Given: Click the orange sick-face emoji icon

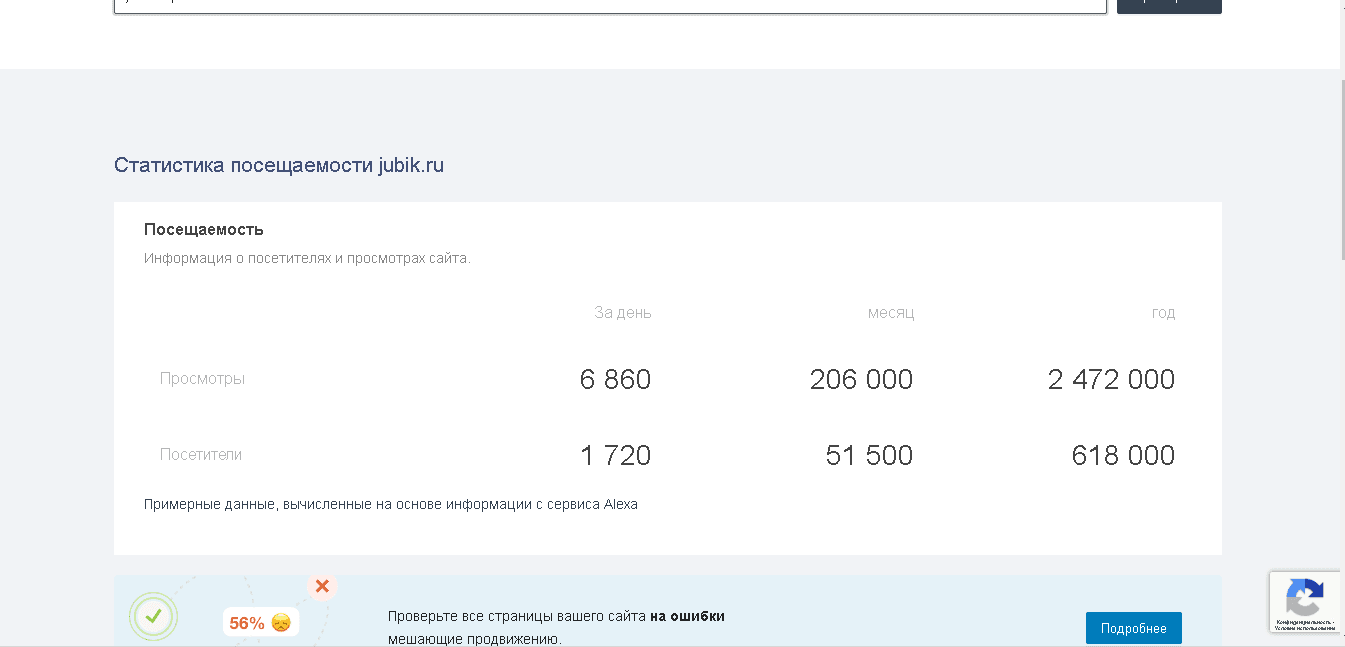Looking at the screenshot, I should pos(280,621).
